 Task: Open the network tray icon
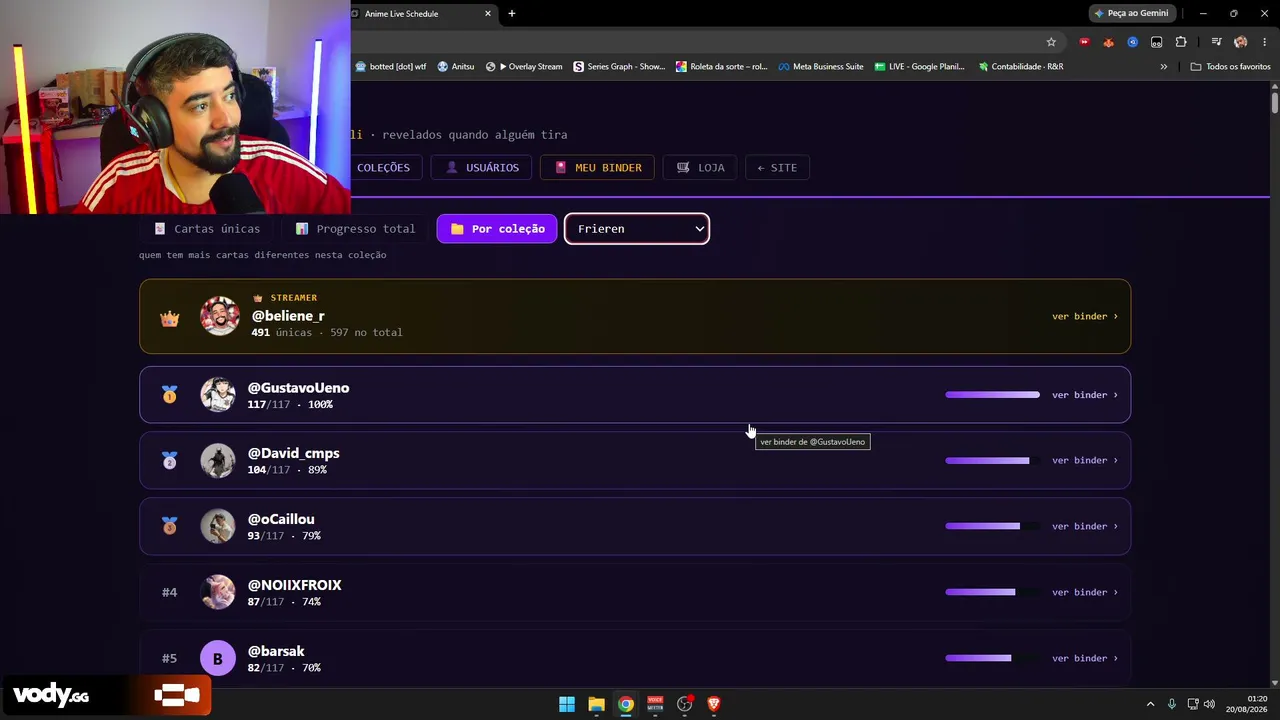1193,704
